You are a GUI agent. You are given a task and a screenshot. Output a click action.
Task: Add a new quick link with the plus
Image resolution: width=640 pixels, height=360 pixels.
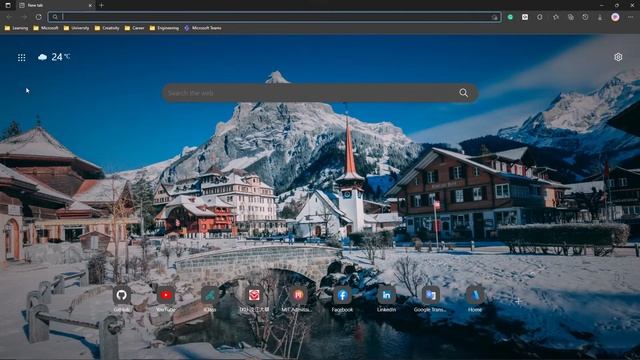pyautogui.click(x=518, y=301)
